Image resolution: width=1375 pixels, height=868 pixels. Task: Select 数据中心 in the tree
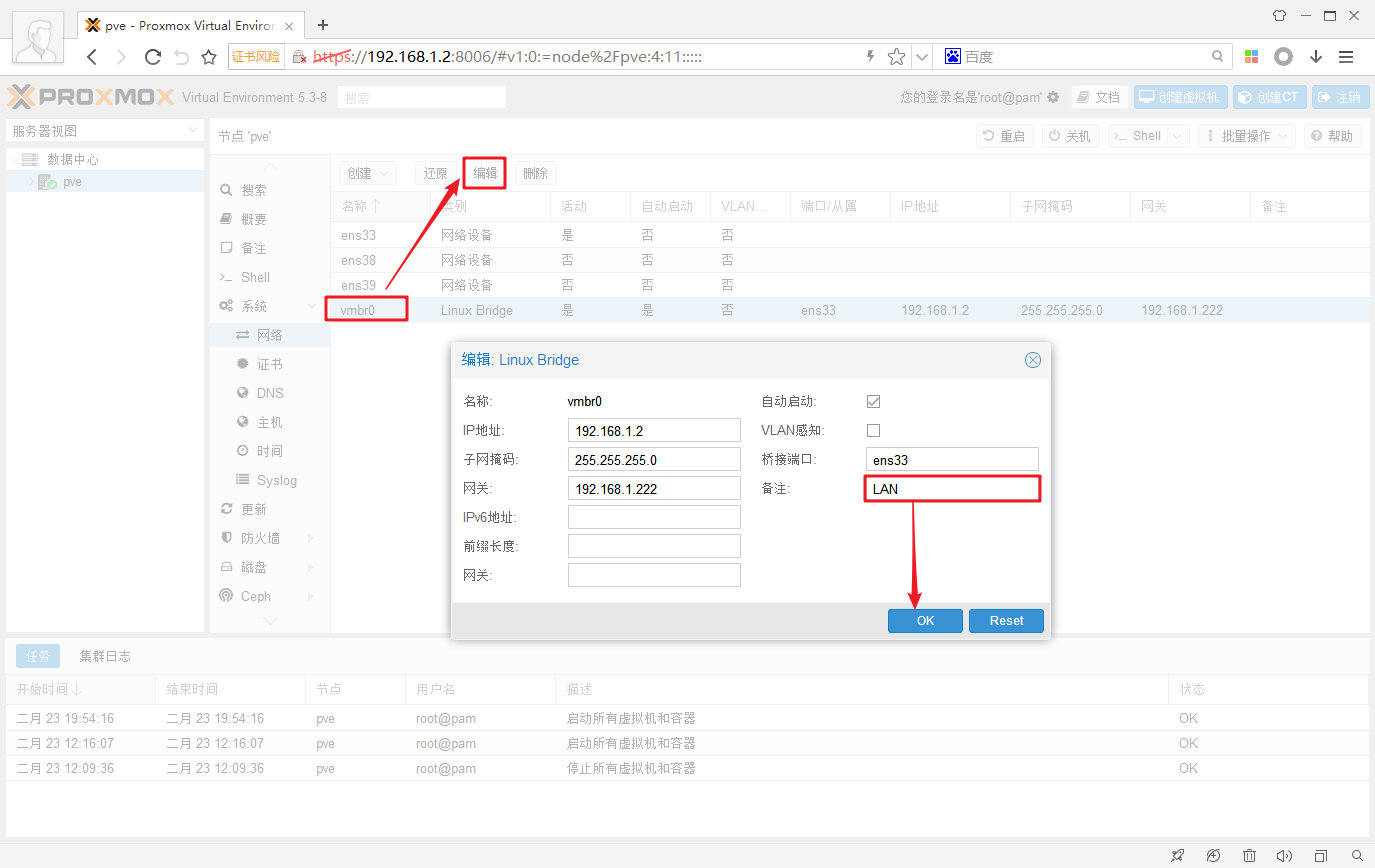pyautogui.click(x=73, y=159)
